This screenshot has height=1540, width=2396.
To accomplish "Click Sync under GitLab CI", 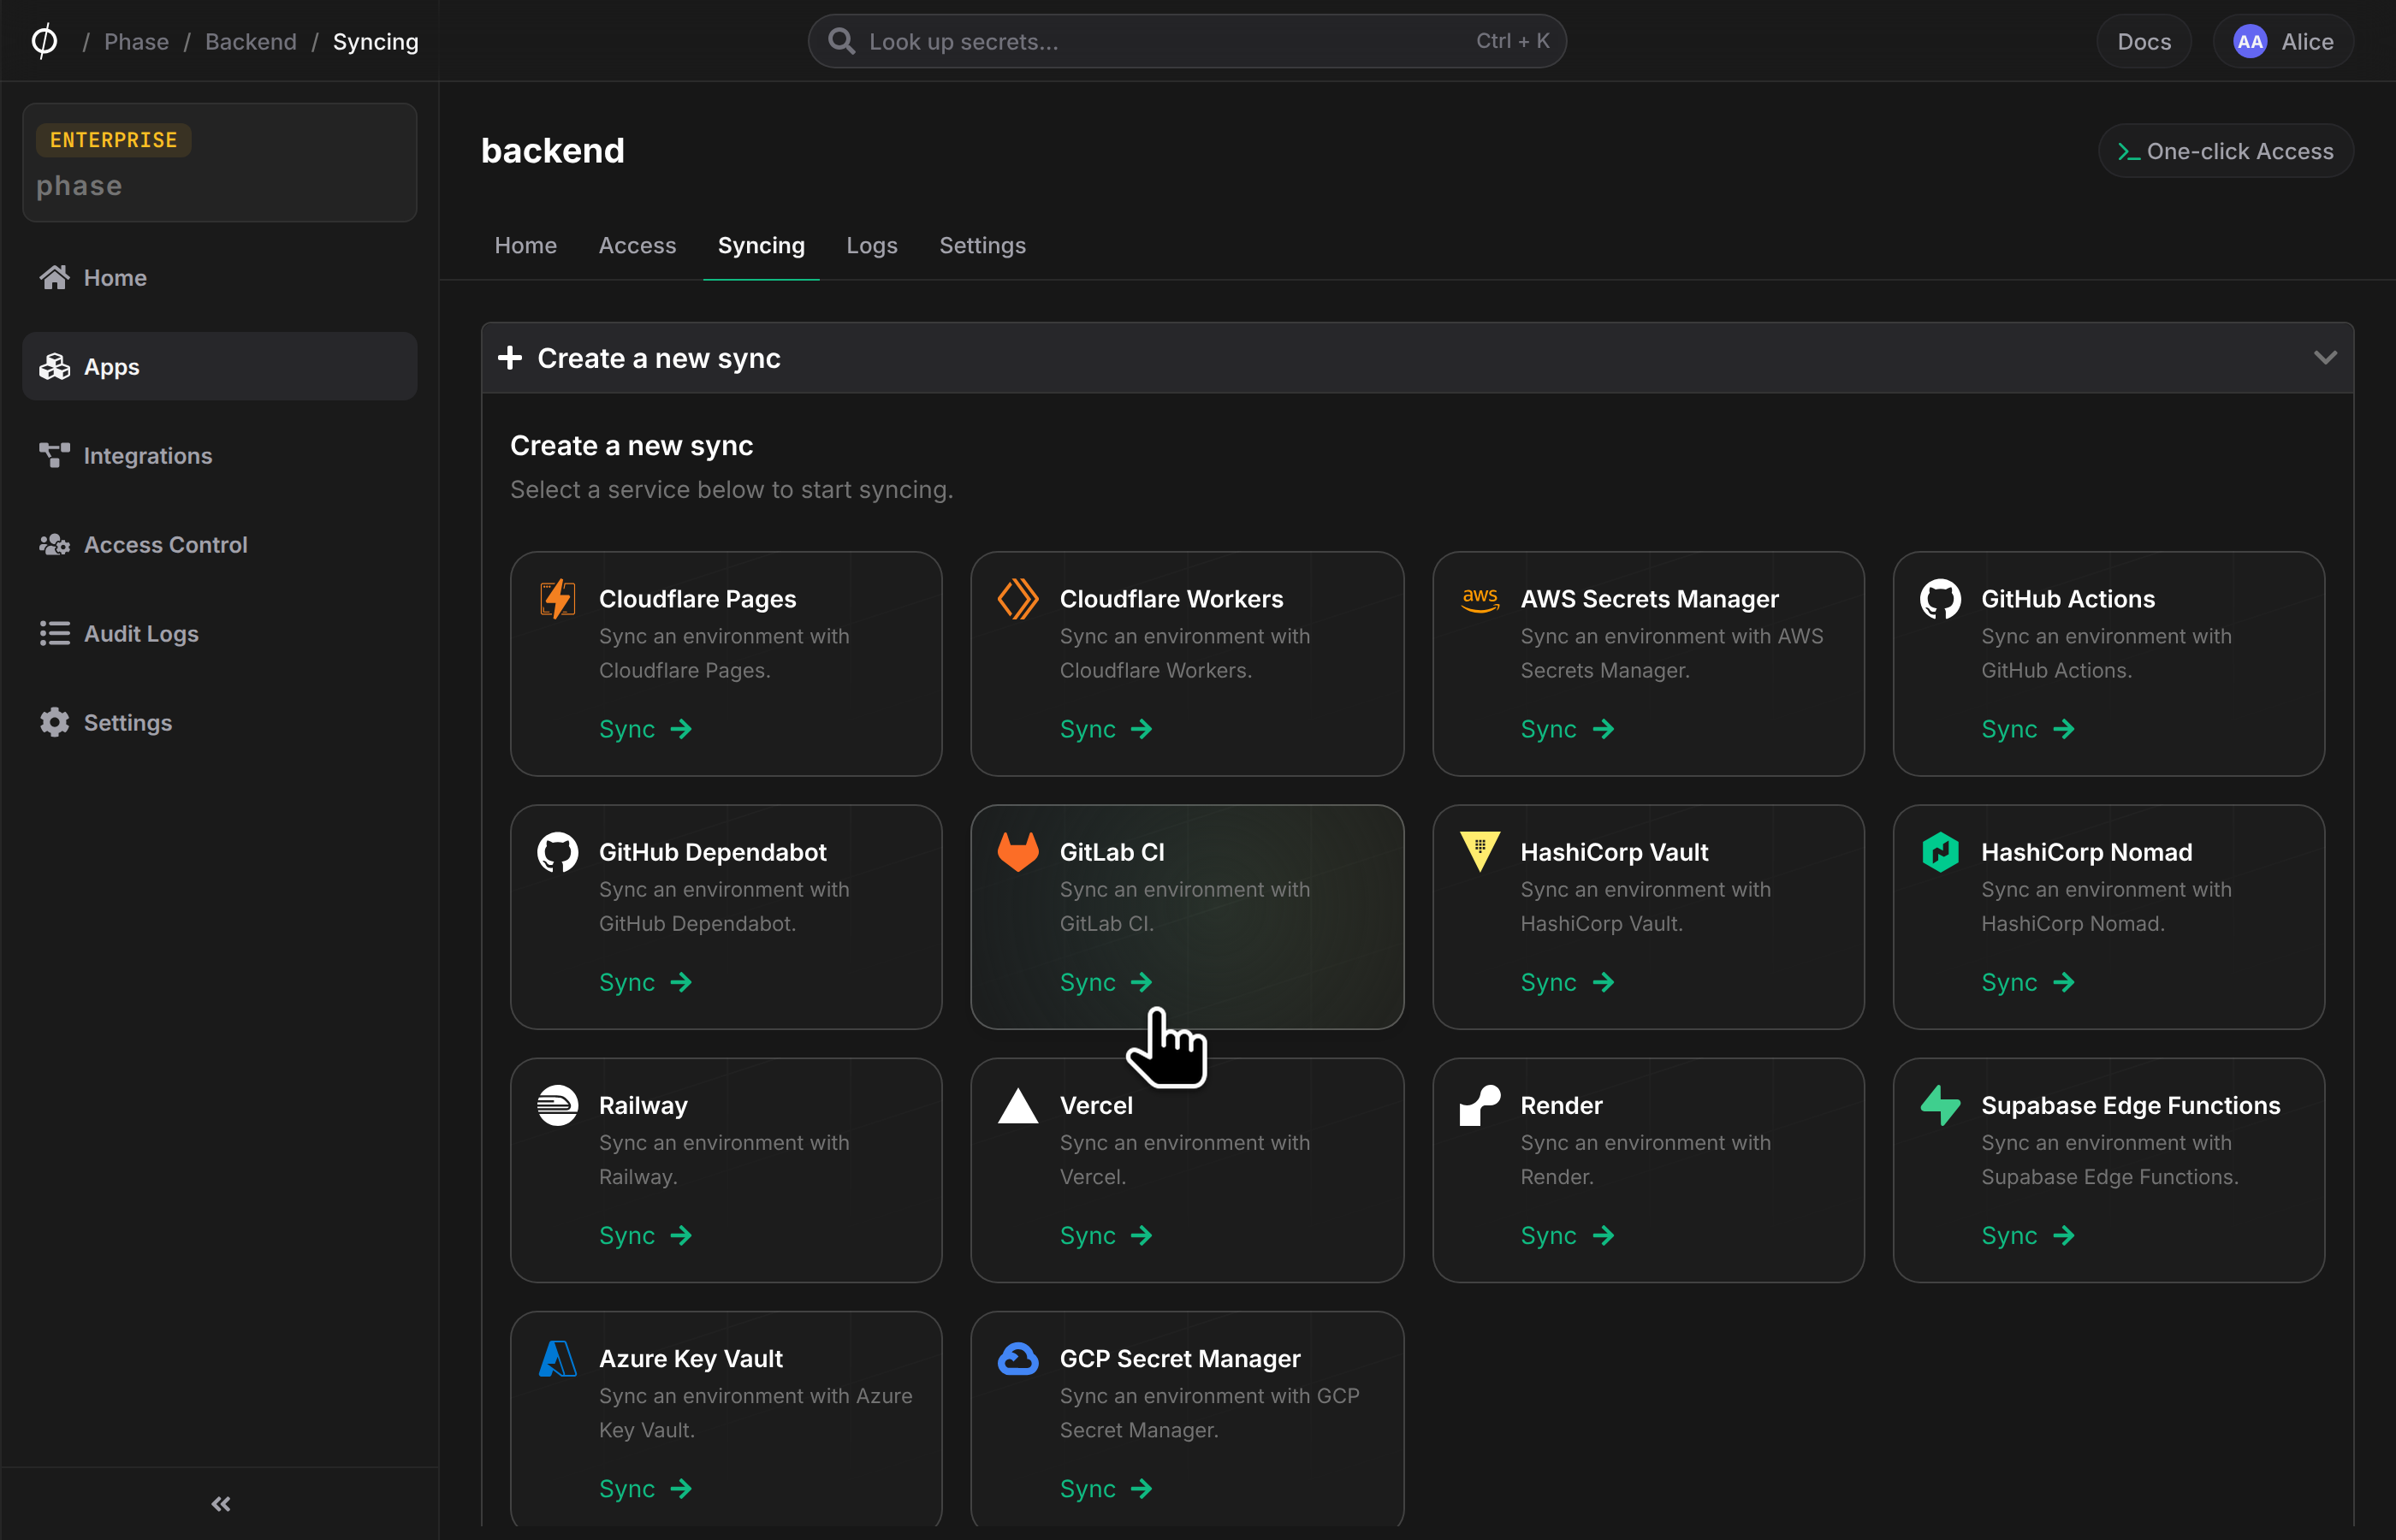I will pos(1106,982).
